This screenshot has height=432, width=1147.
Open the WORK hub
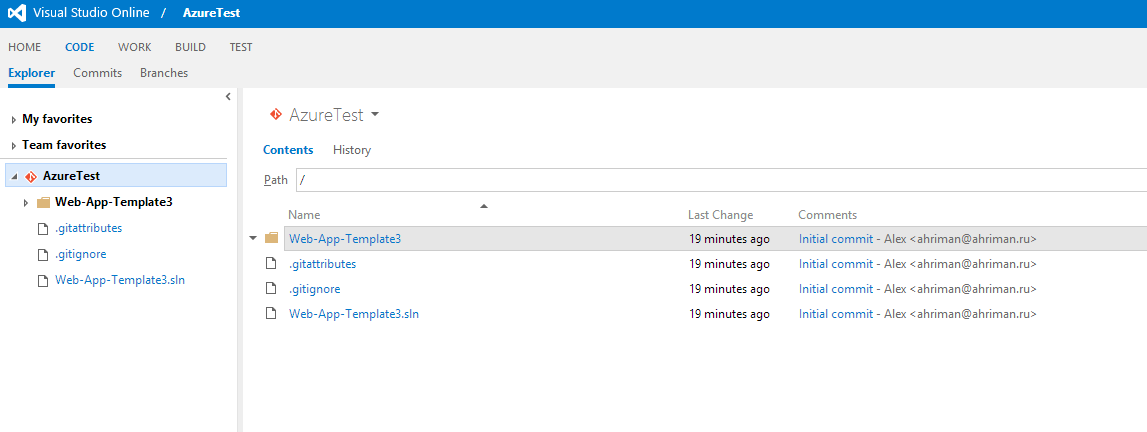(x=135, y=47)
